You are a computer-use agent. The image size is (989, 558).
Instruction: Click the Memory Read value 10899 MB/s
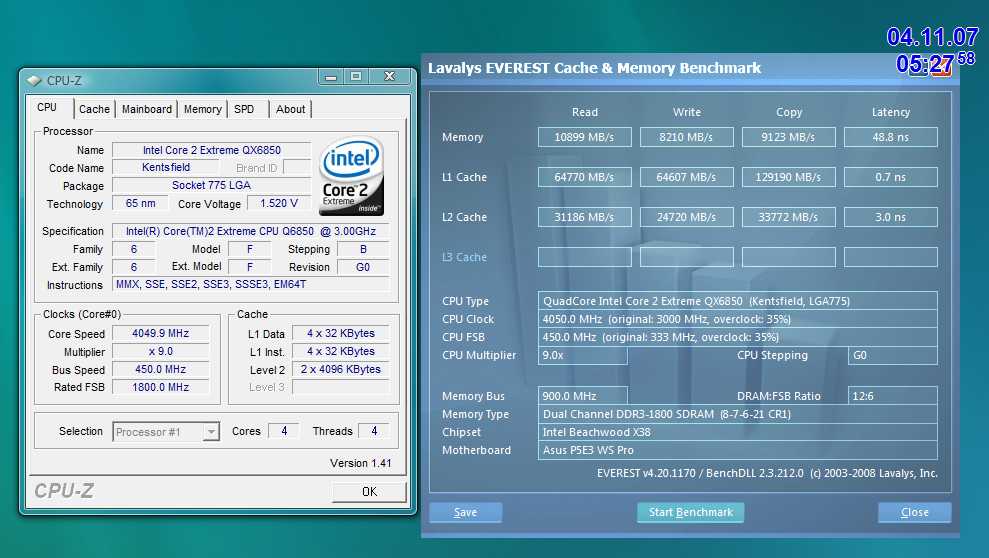click(584, 137)
